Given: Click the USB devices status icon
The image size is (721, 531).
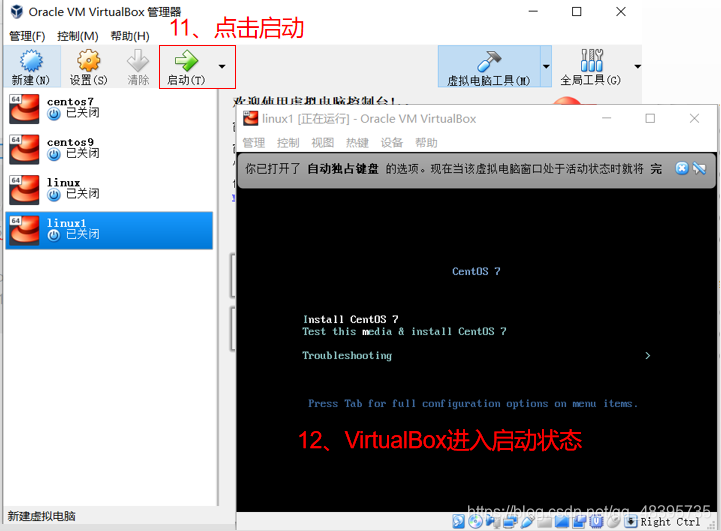Looking at the screenshot, I should [527, 521].
